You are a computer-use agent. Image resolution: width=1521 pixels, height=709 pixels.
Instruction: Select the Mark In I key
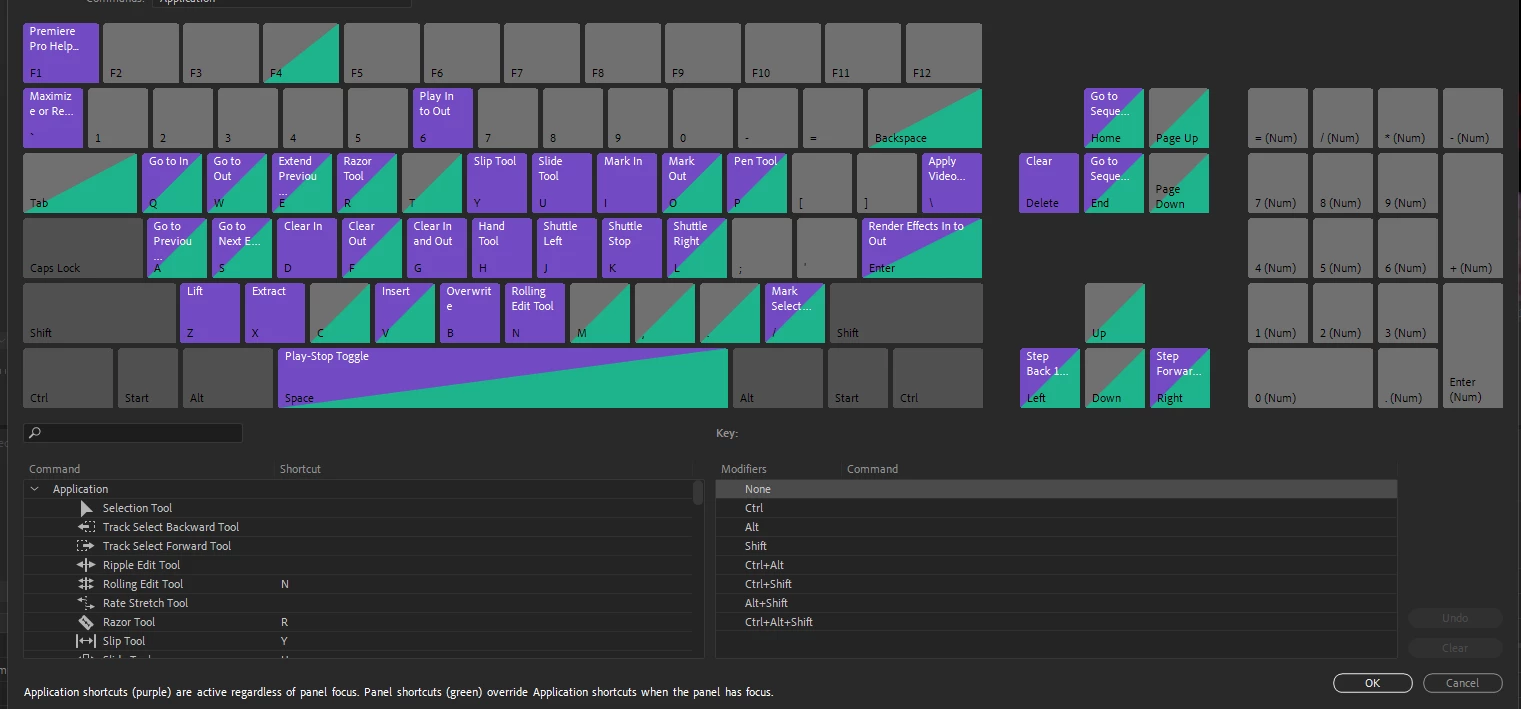(x=627, y=183)
